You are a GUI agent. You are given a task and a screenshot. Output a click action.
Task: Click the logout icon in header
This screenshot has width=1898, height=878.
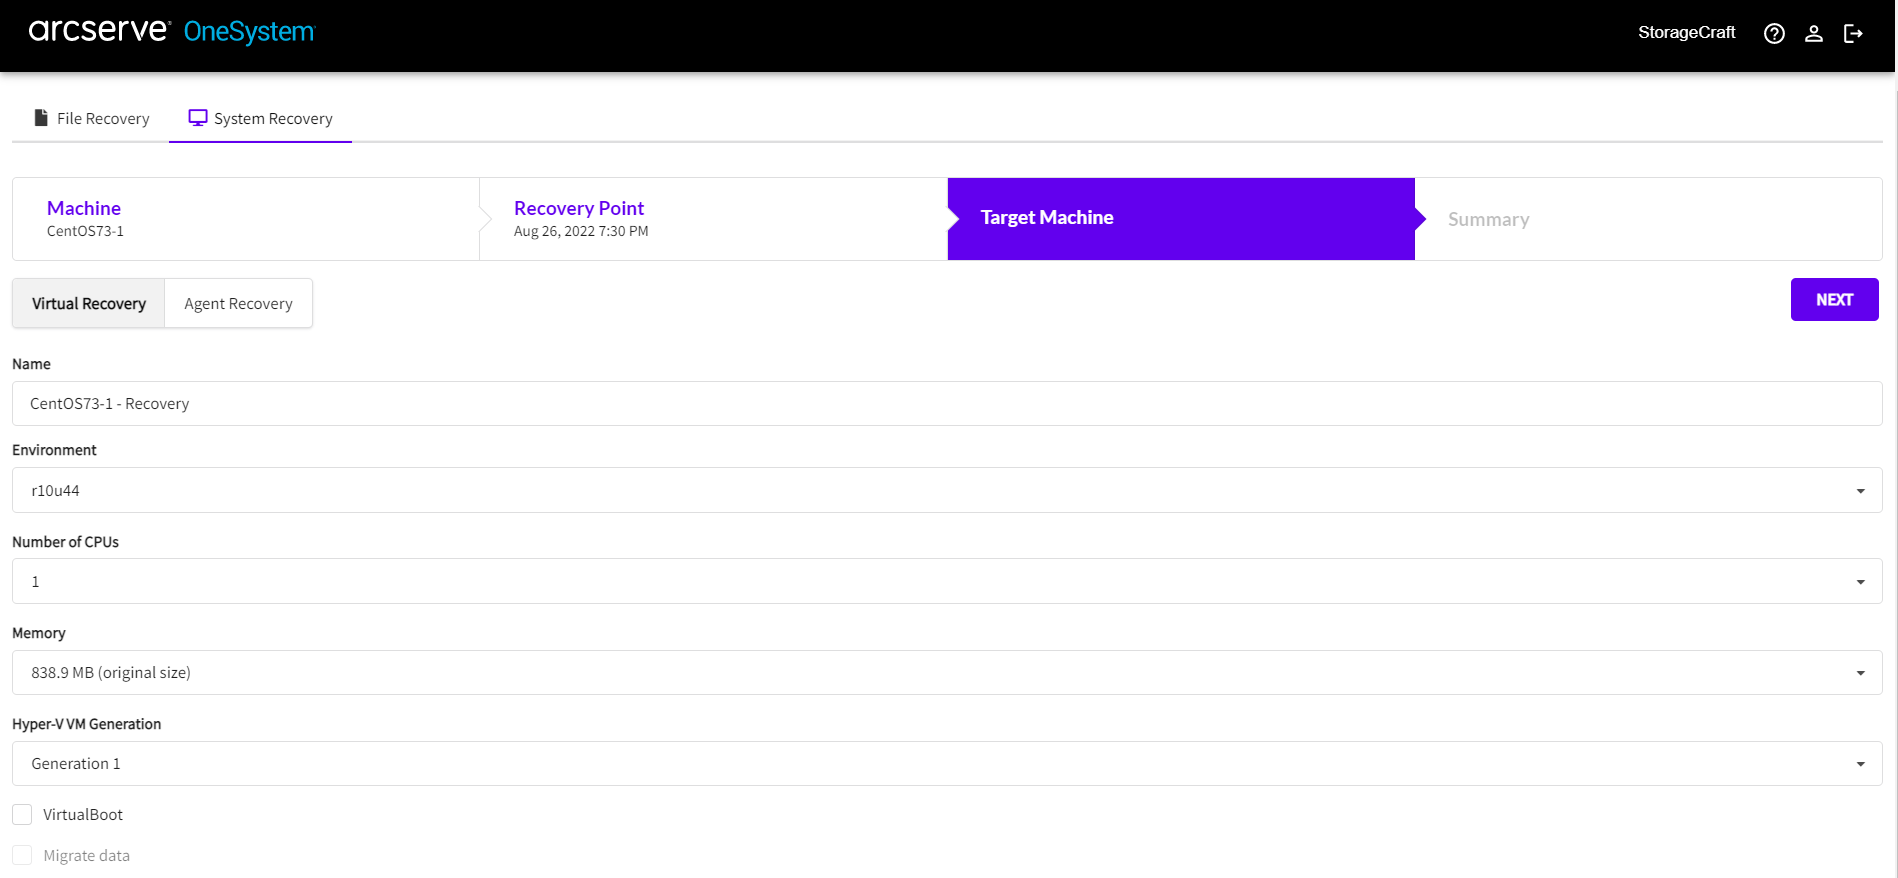(x=1853, y=34)
